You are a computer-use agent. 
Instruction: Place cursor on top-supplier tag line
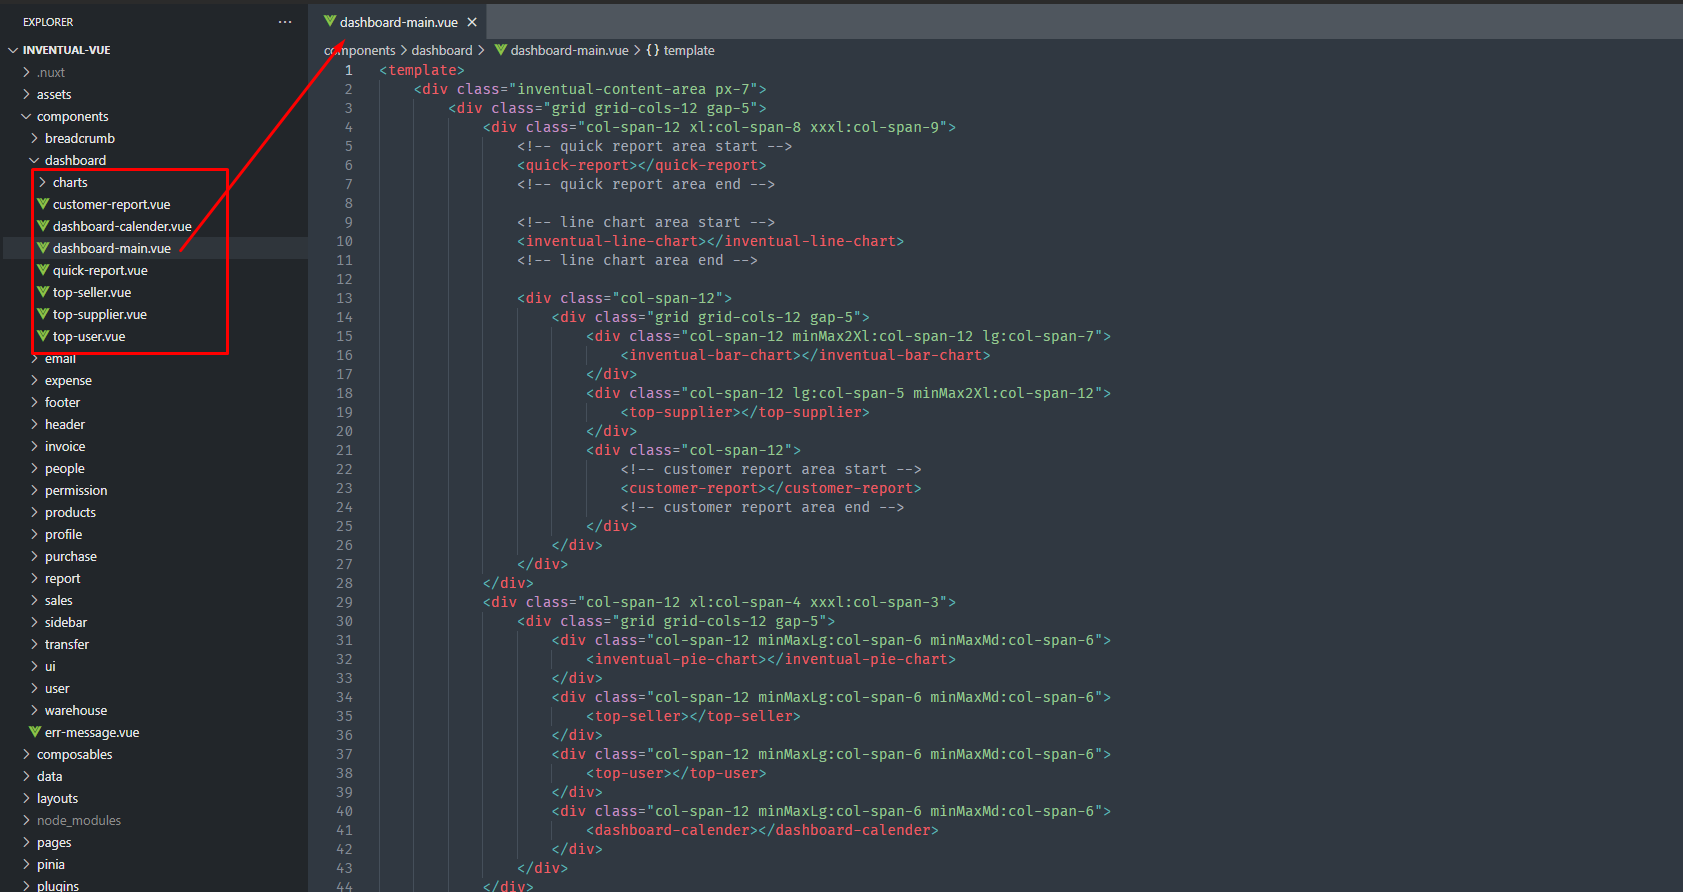[x=745, y=412]
